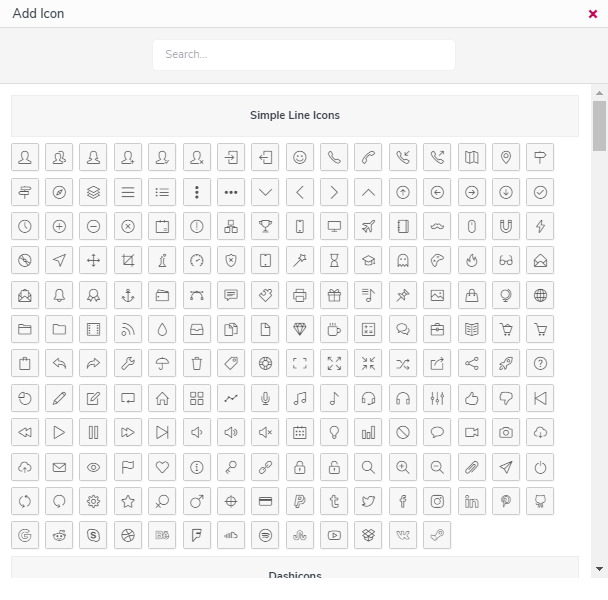The image size is (608, 600).
Task: Choose the down chevron arrow icon
Action: (265, 192)
